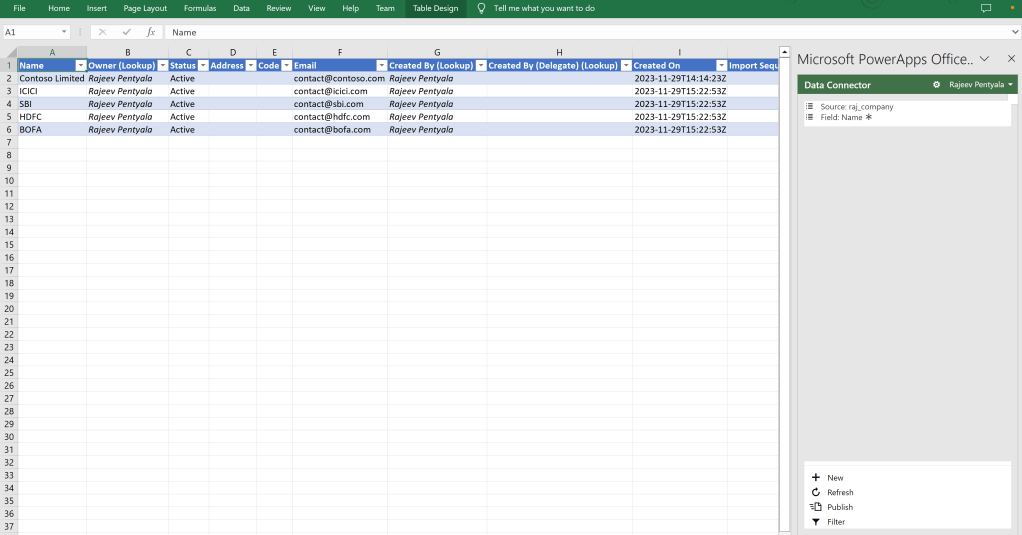Expand the Status column filter dropdown
Screen dimensions: 1022x535
coord(202,66)
